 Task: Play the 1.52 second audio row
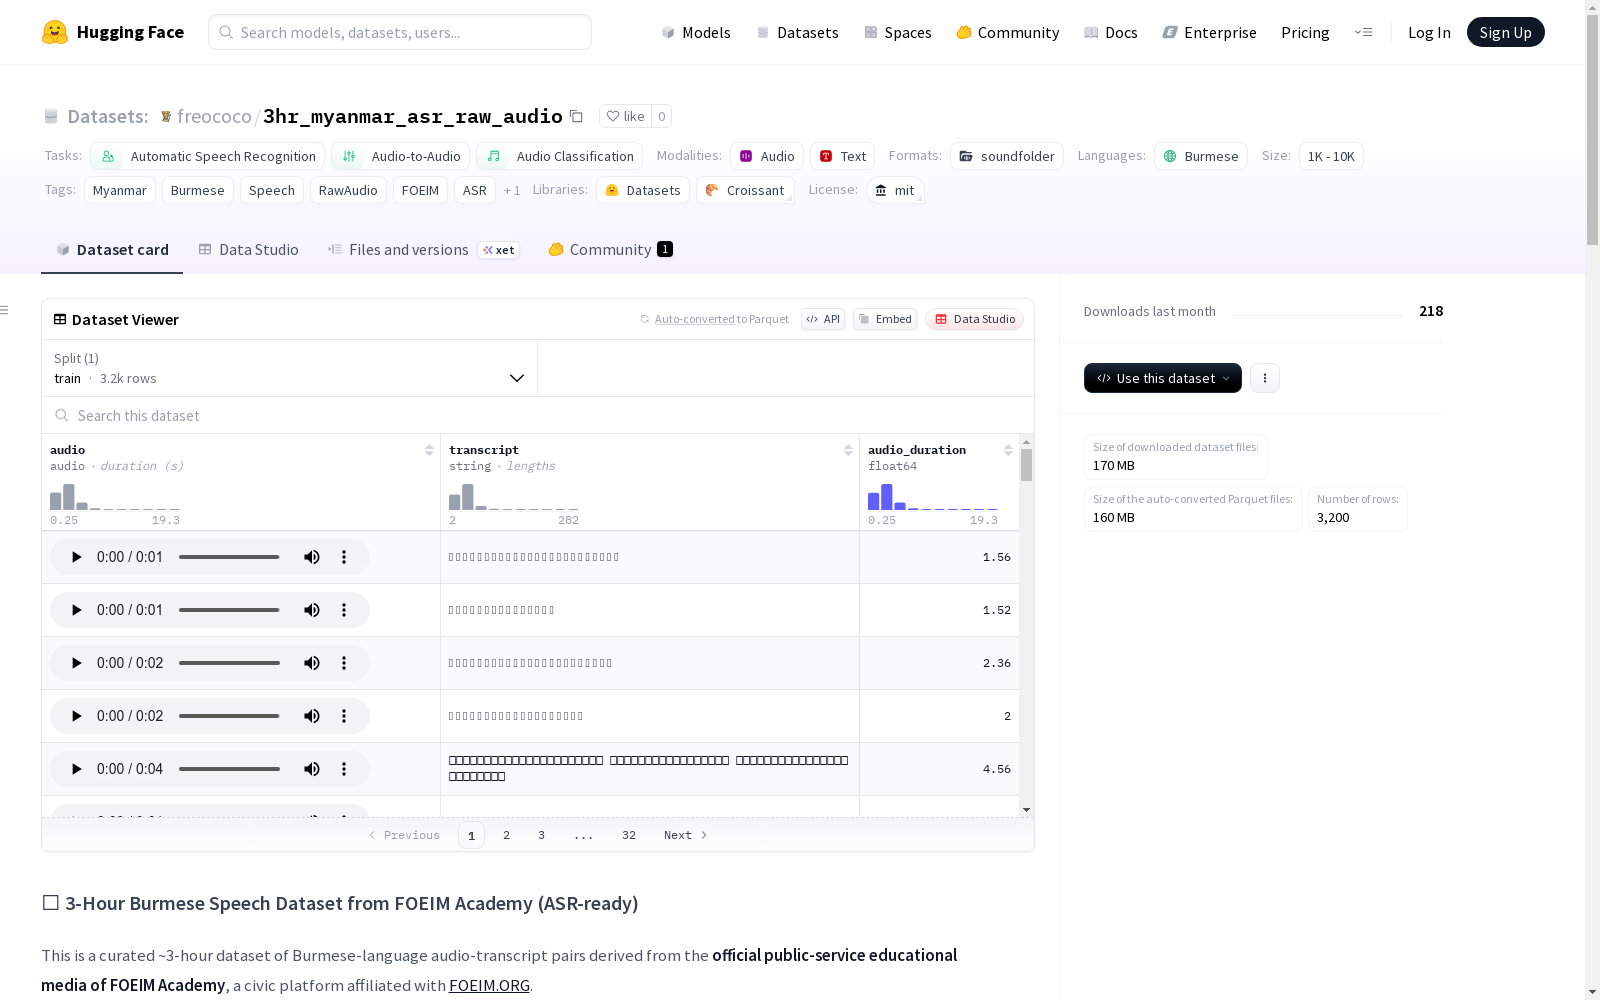click(76, 610)
